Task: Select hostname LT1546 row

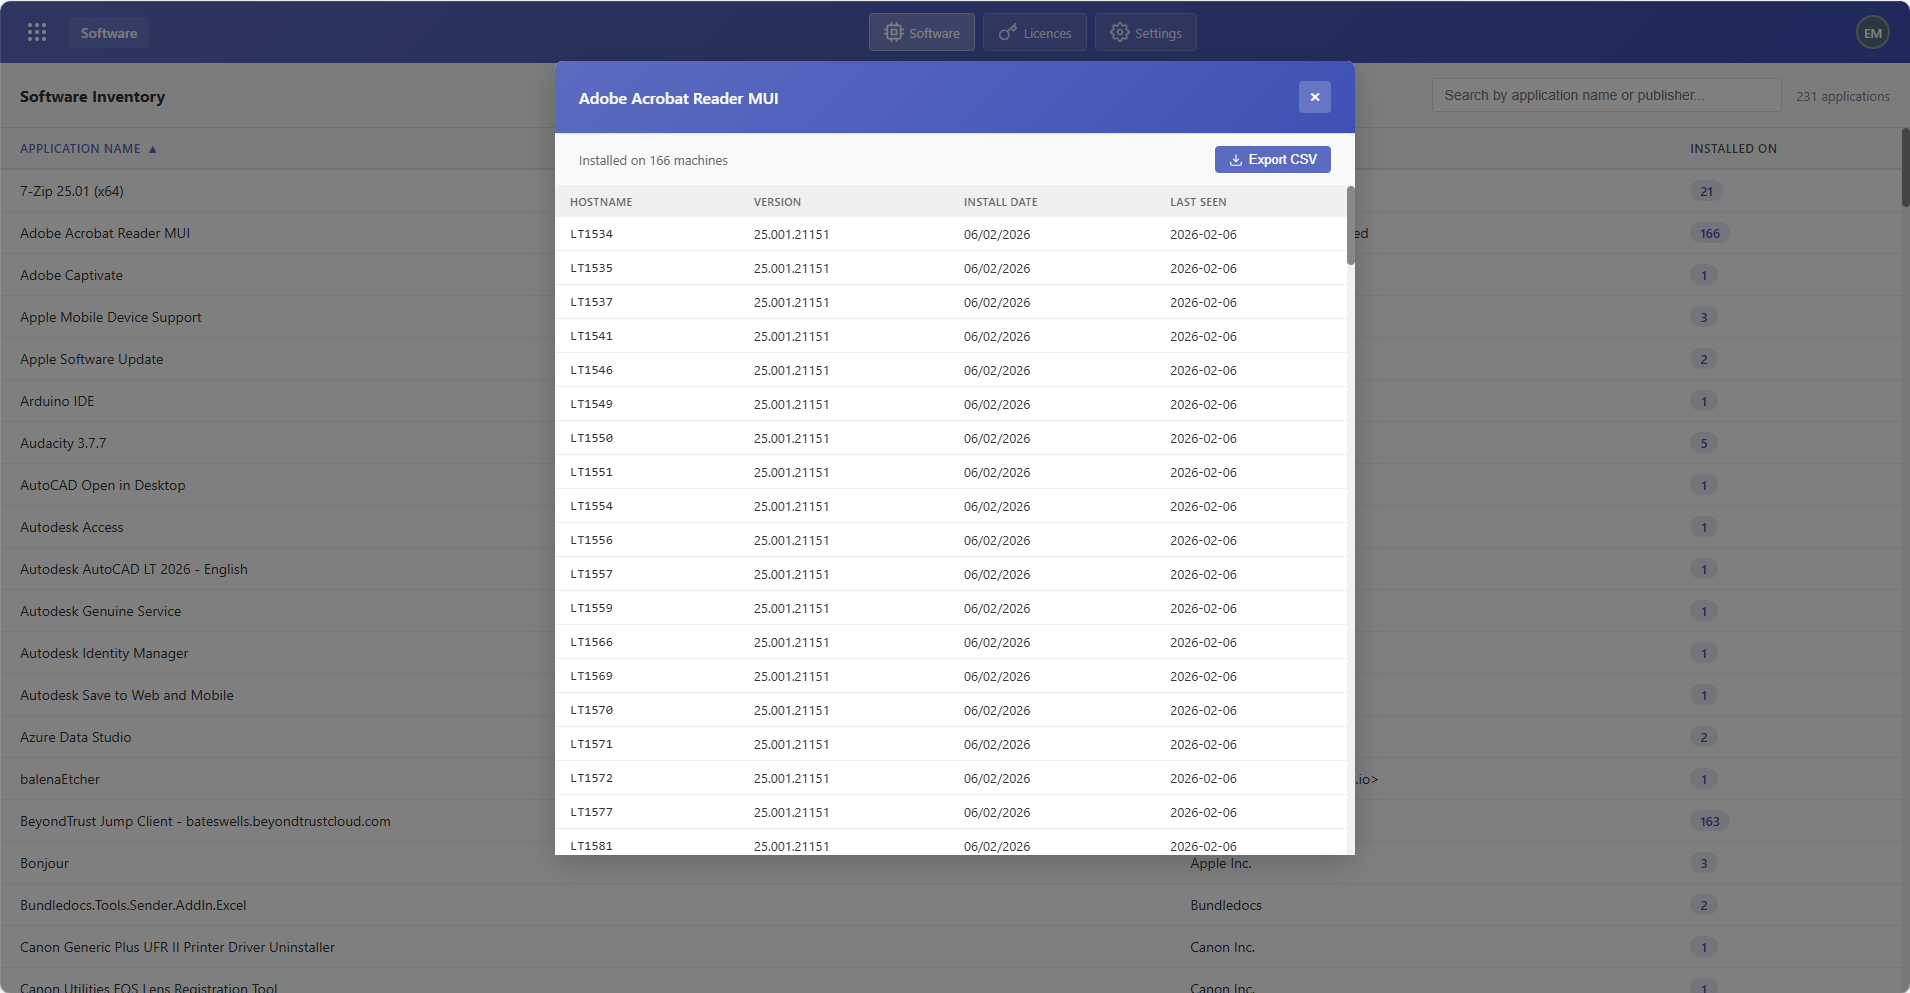Action: click(x=950, y=370)
